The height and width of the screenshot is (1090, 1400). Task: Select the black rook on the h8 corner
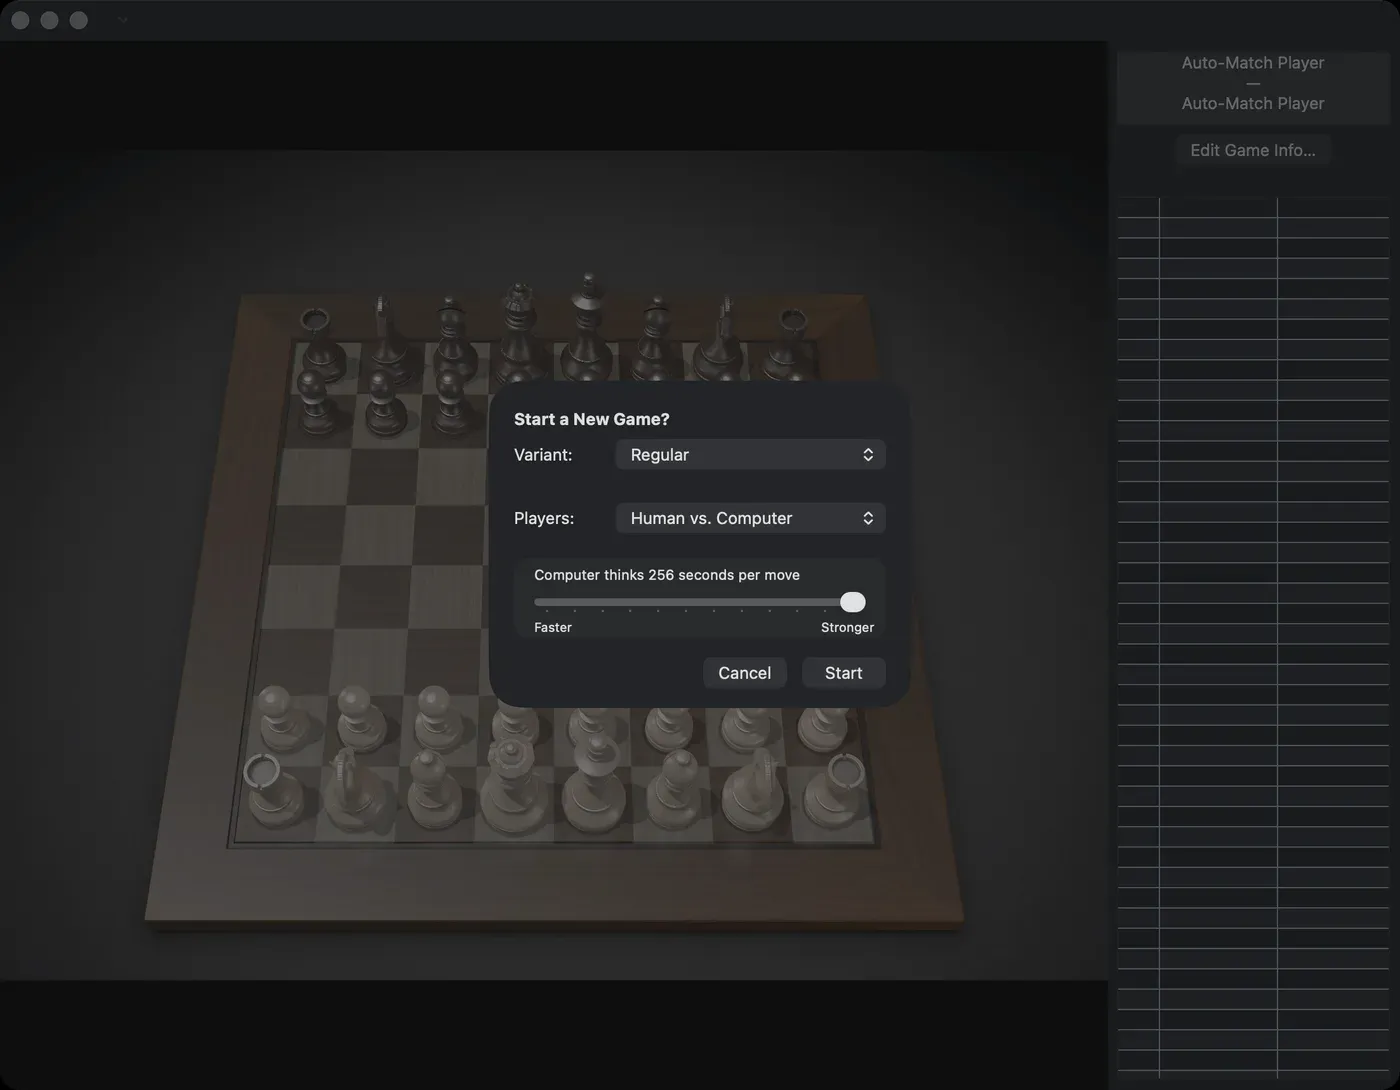coord(790,344)
